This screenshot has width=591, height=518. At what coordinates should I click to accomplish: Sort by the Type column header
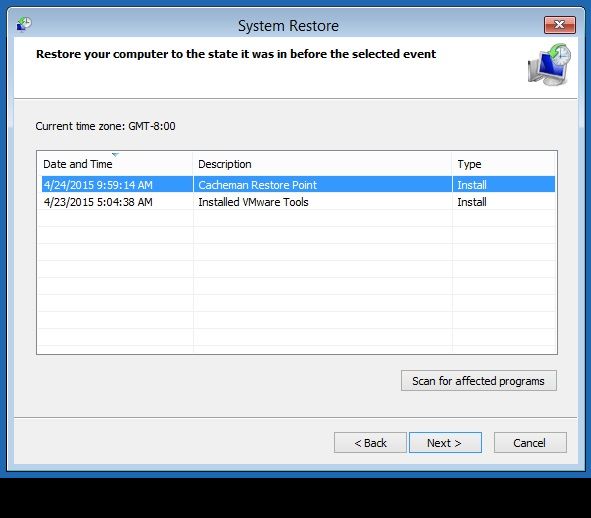tap(503, 164)
